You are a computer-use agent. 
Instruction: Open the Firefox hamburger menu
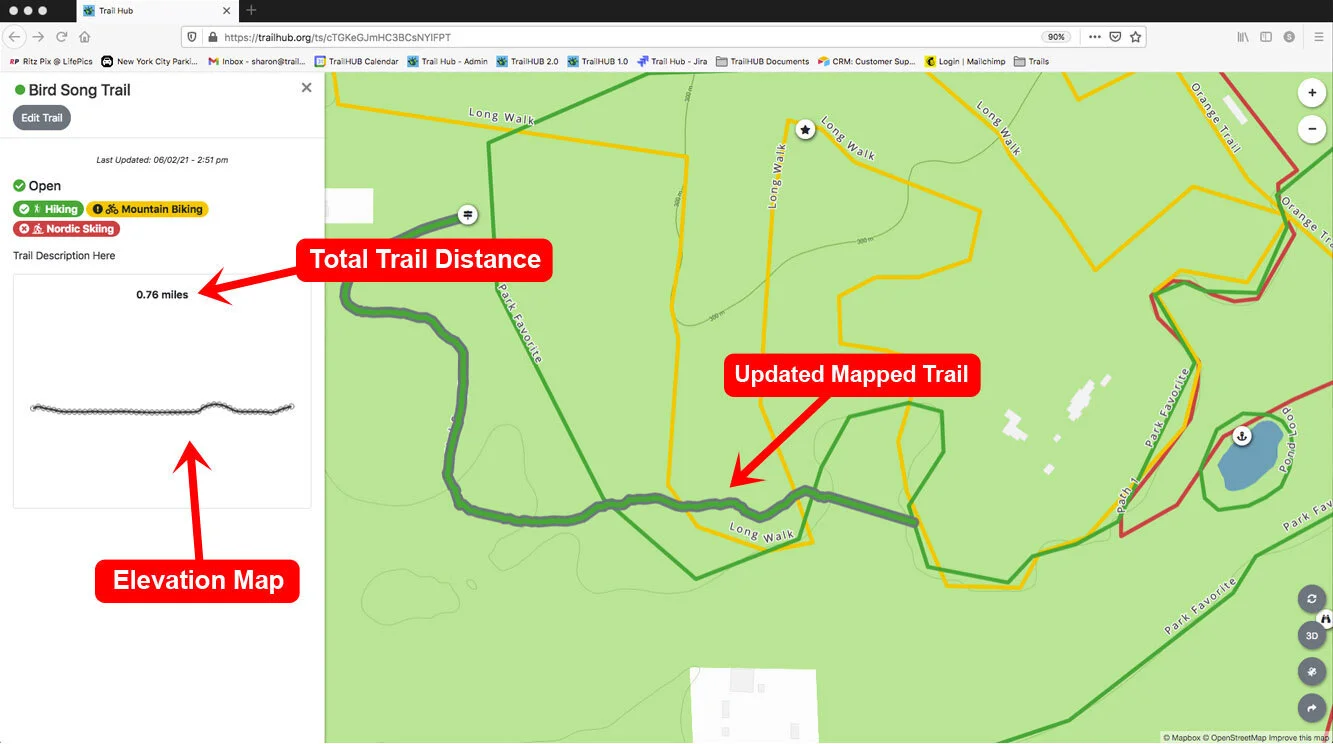[x=1318, y=37]
